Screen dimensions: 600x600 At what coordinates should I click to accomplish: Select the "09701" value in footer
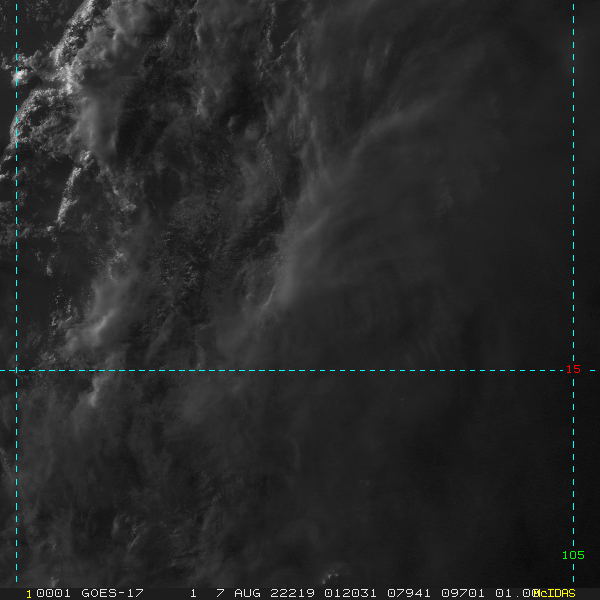(463, 593)
